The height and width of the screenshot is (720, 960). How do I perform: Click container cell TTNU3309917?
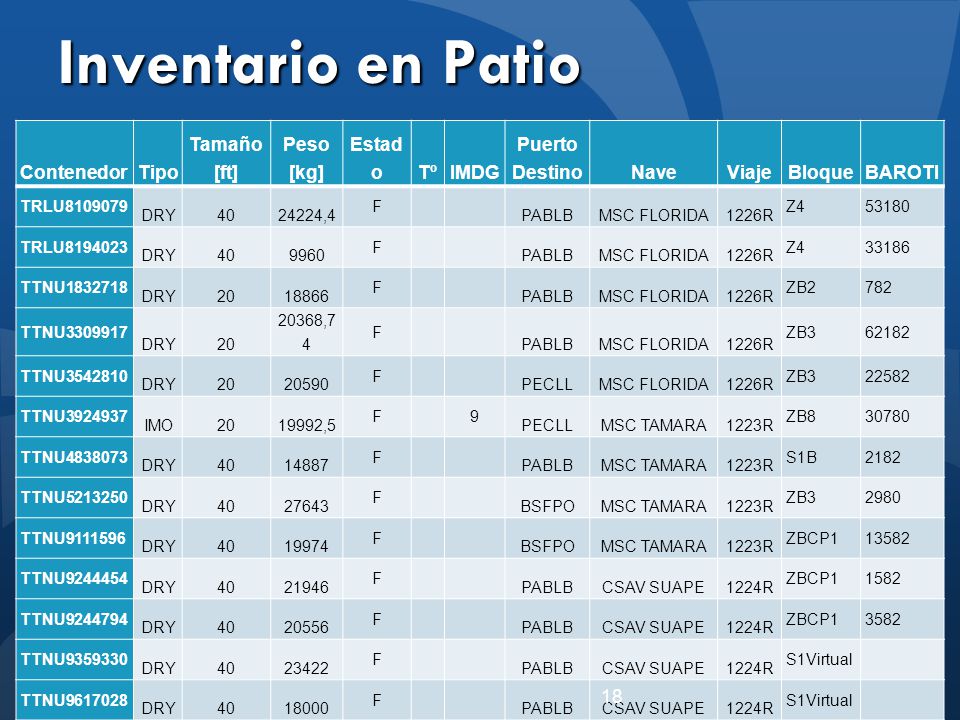point(74,332)
